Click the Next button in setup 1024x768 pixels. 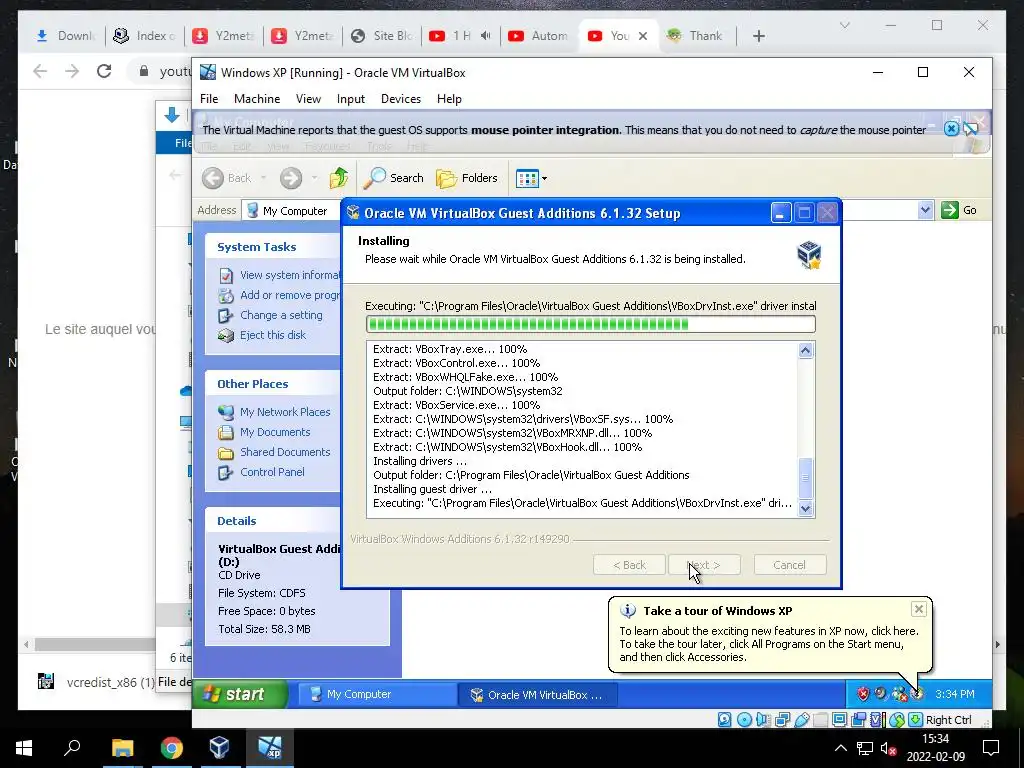(x=704, y=565)
